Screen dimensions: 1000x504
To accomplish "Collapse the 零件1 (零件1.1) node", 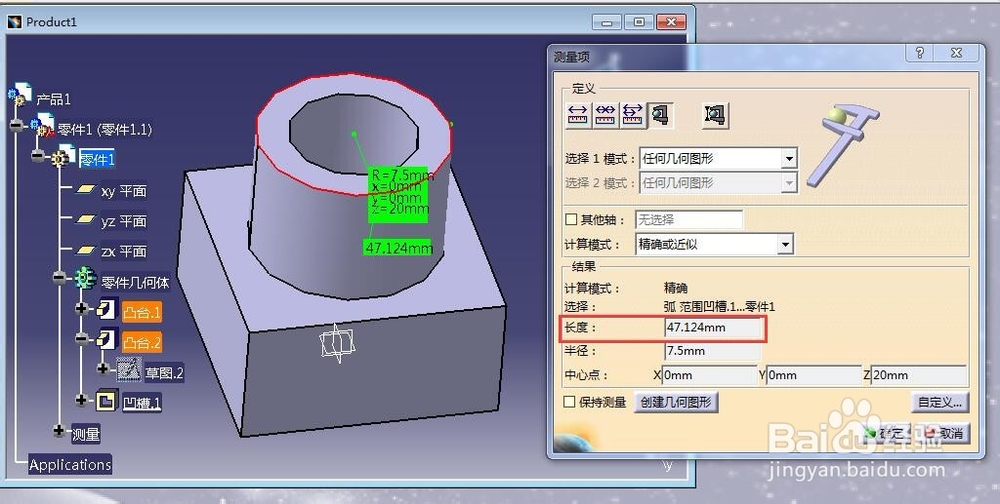I will tap(17, 126).
